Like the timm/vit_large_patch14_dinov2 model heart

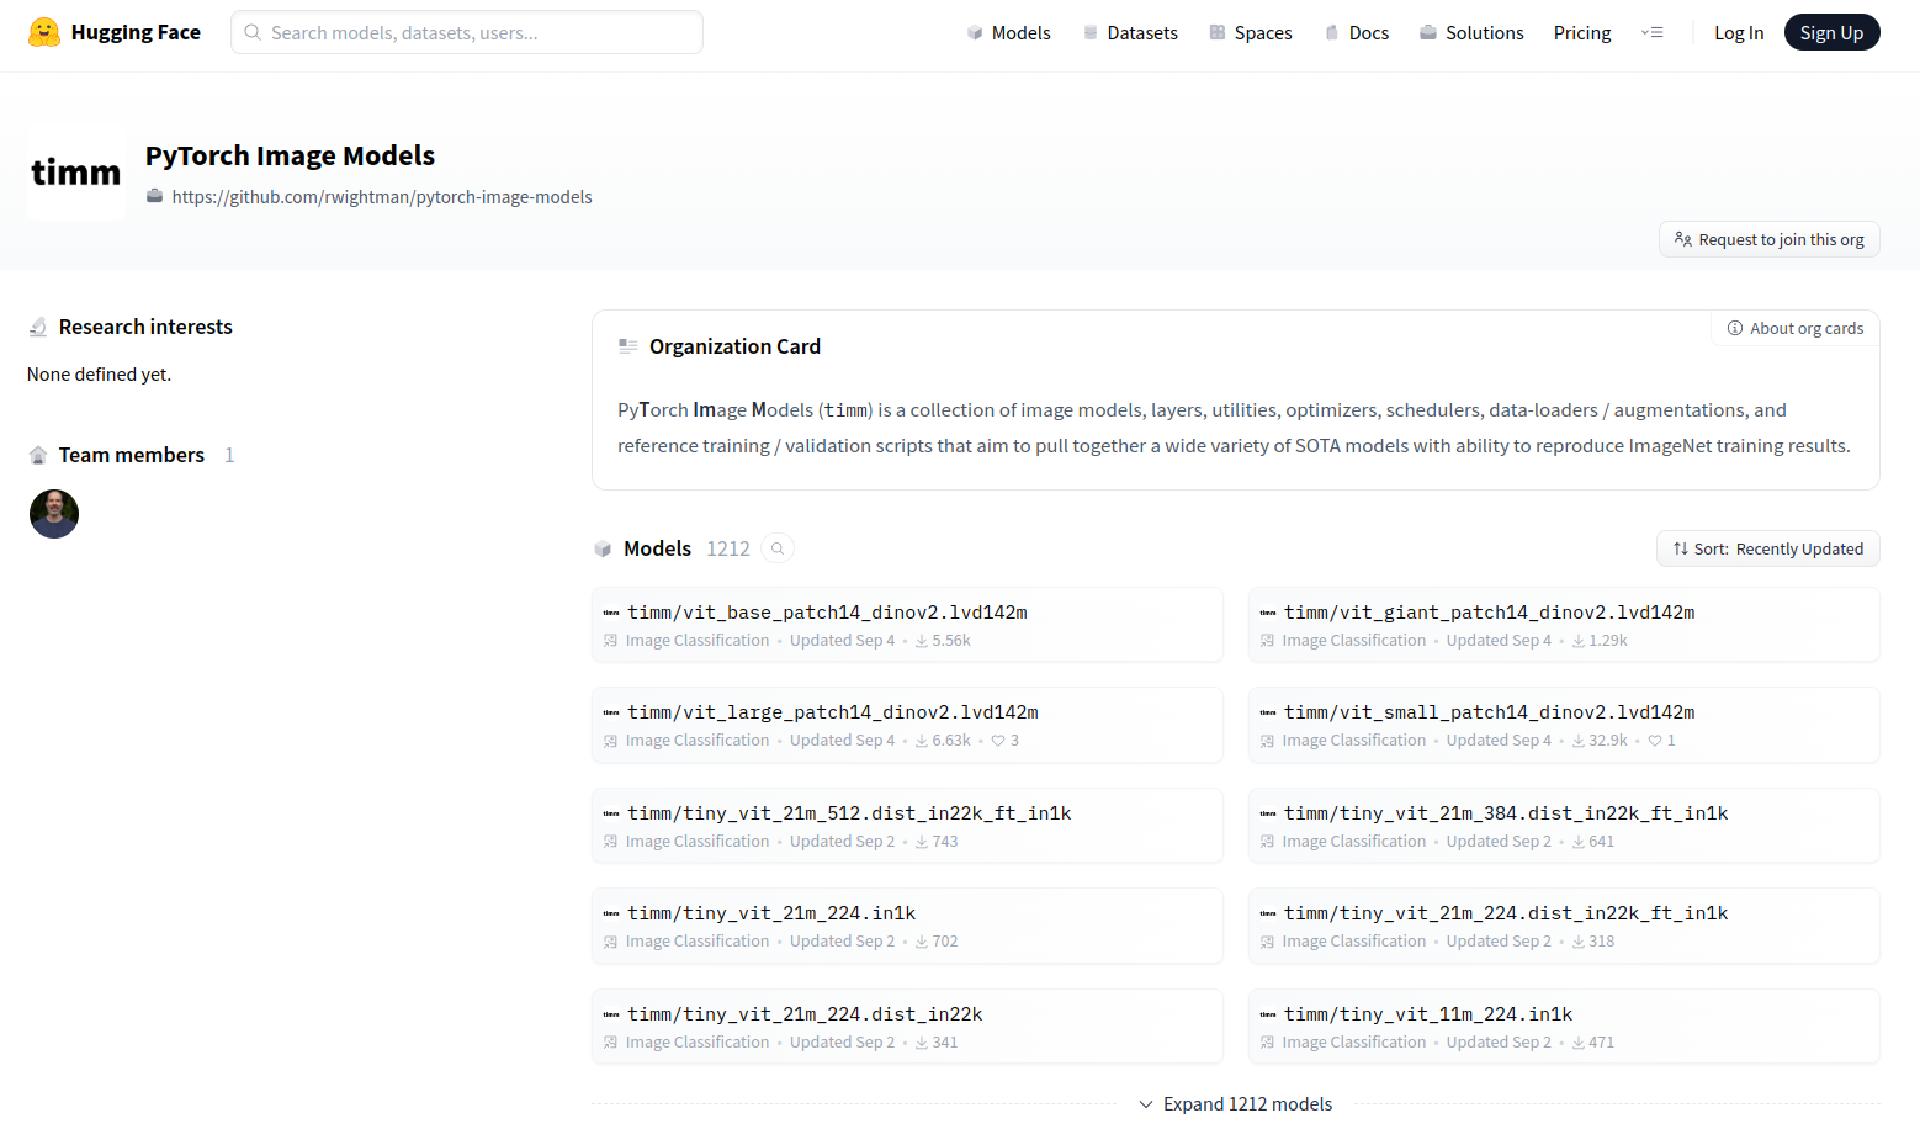click(x=997, y=741)
